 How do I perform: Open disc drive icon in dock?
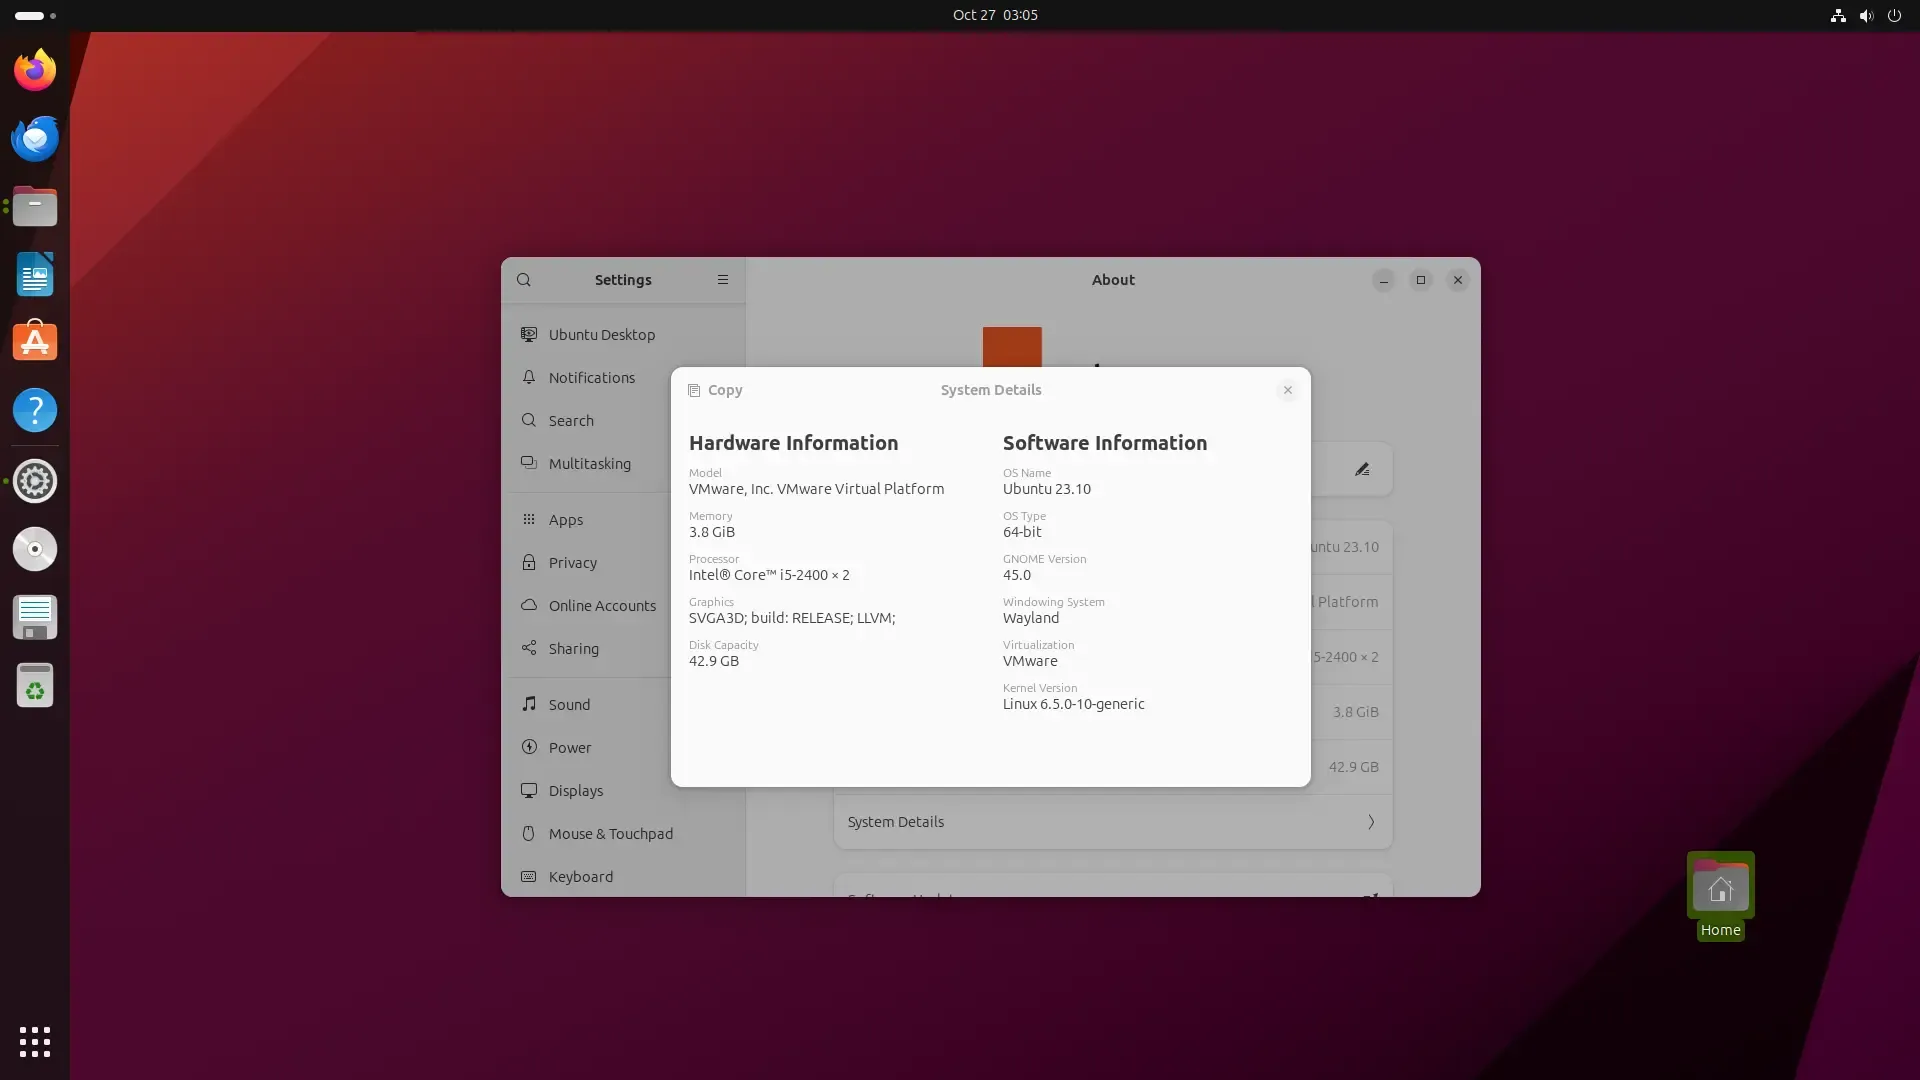coord(35,549)
